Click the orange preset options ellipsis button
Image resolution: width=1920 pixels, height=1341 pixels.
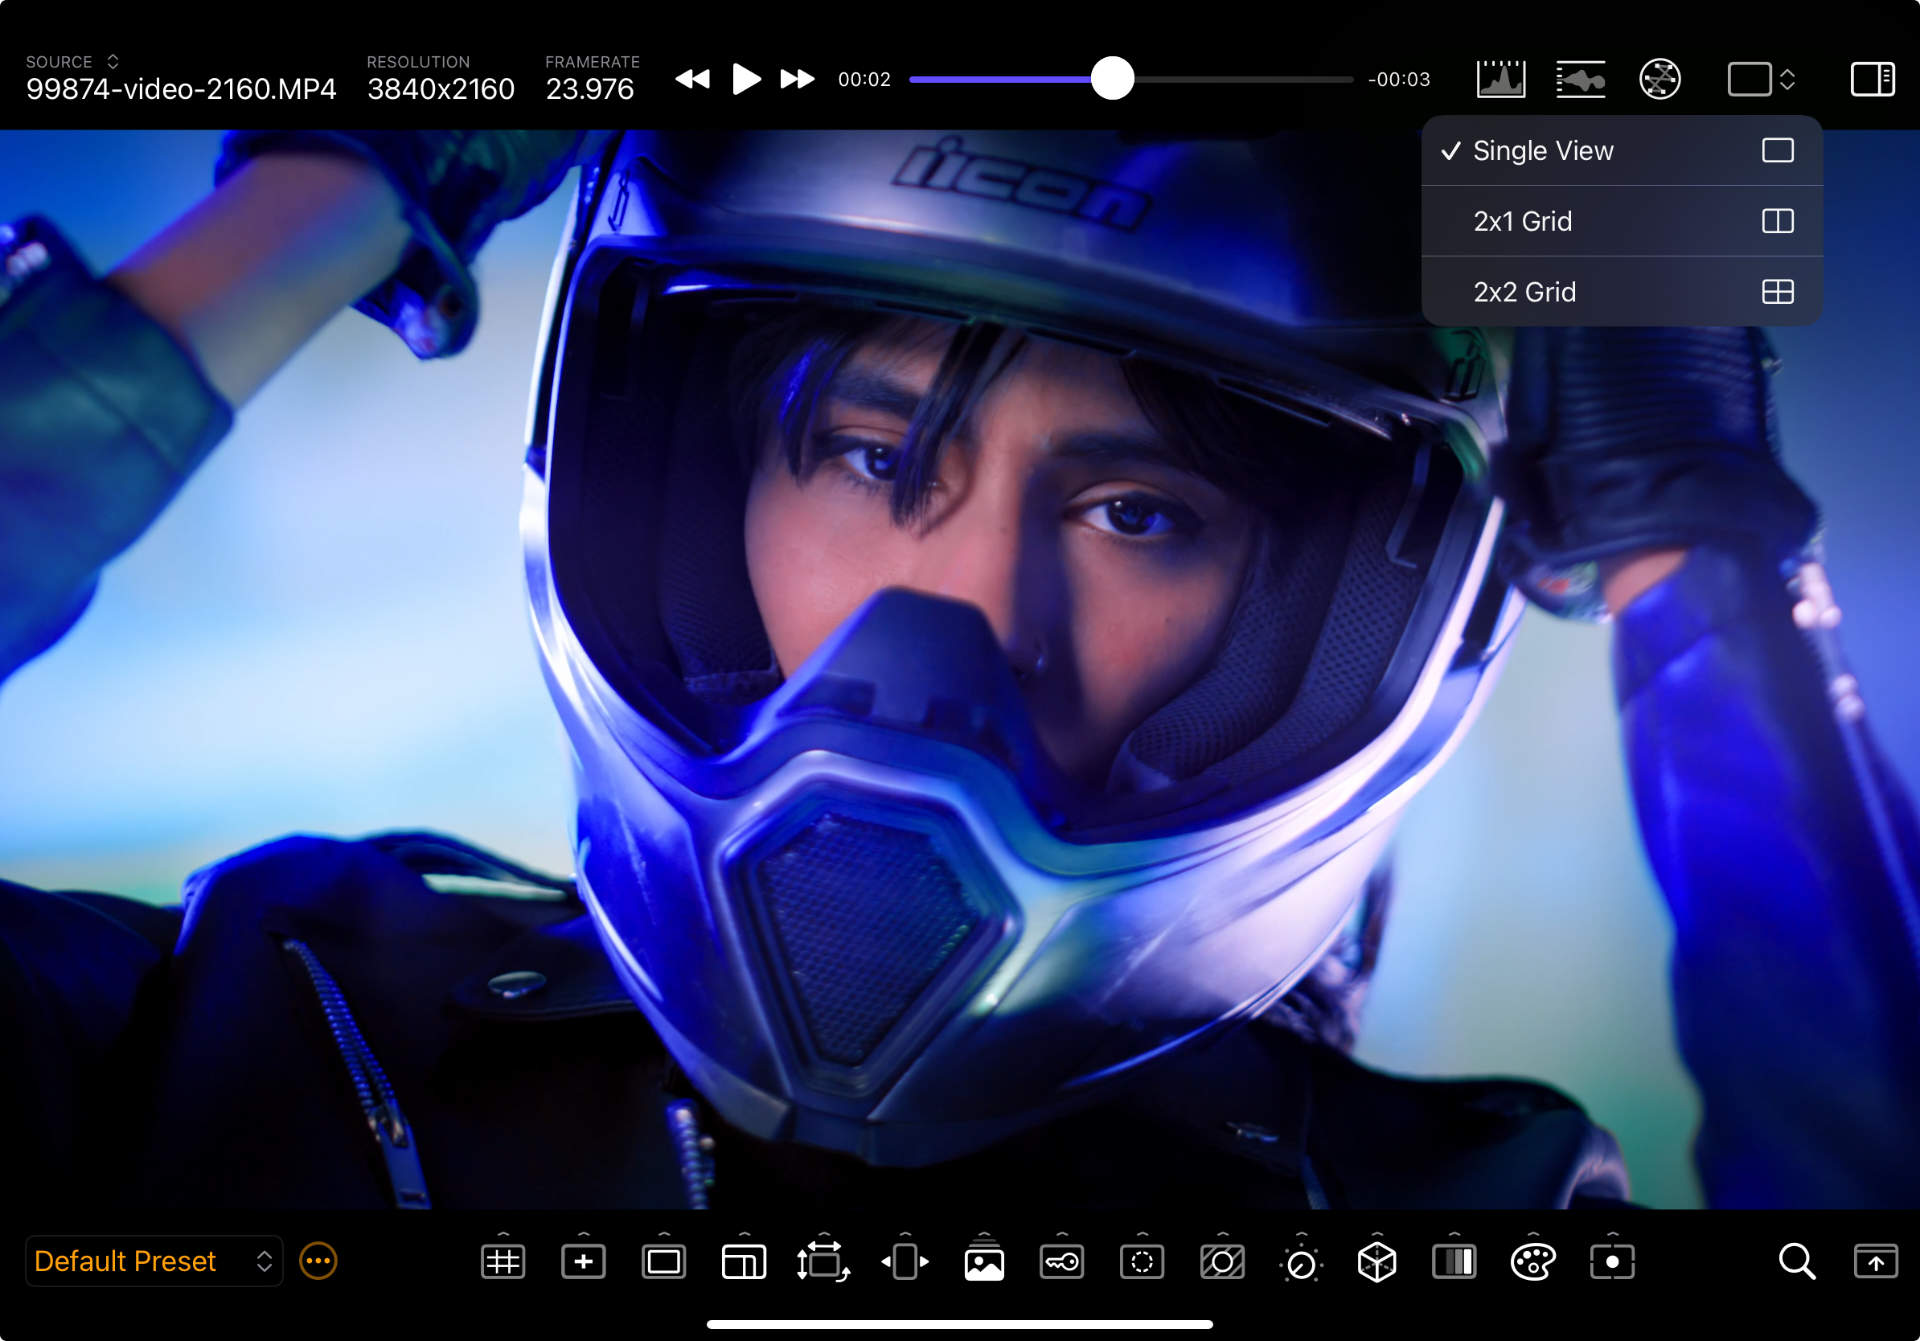[x=318, y=1261]
